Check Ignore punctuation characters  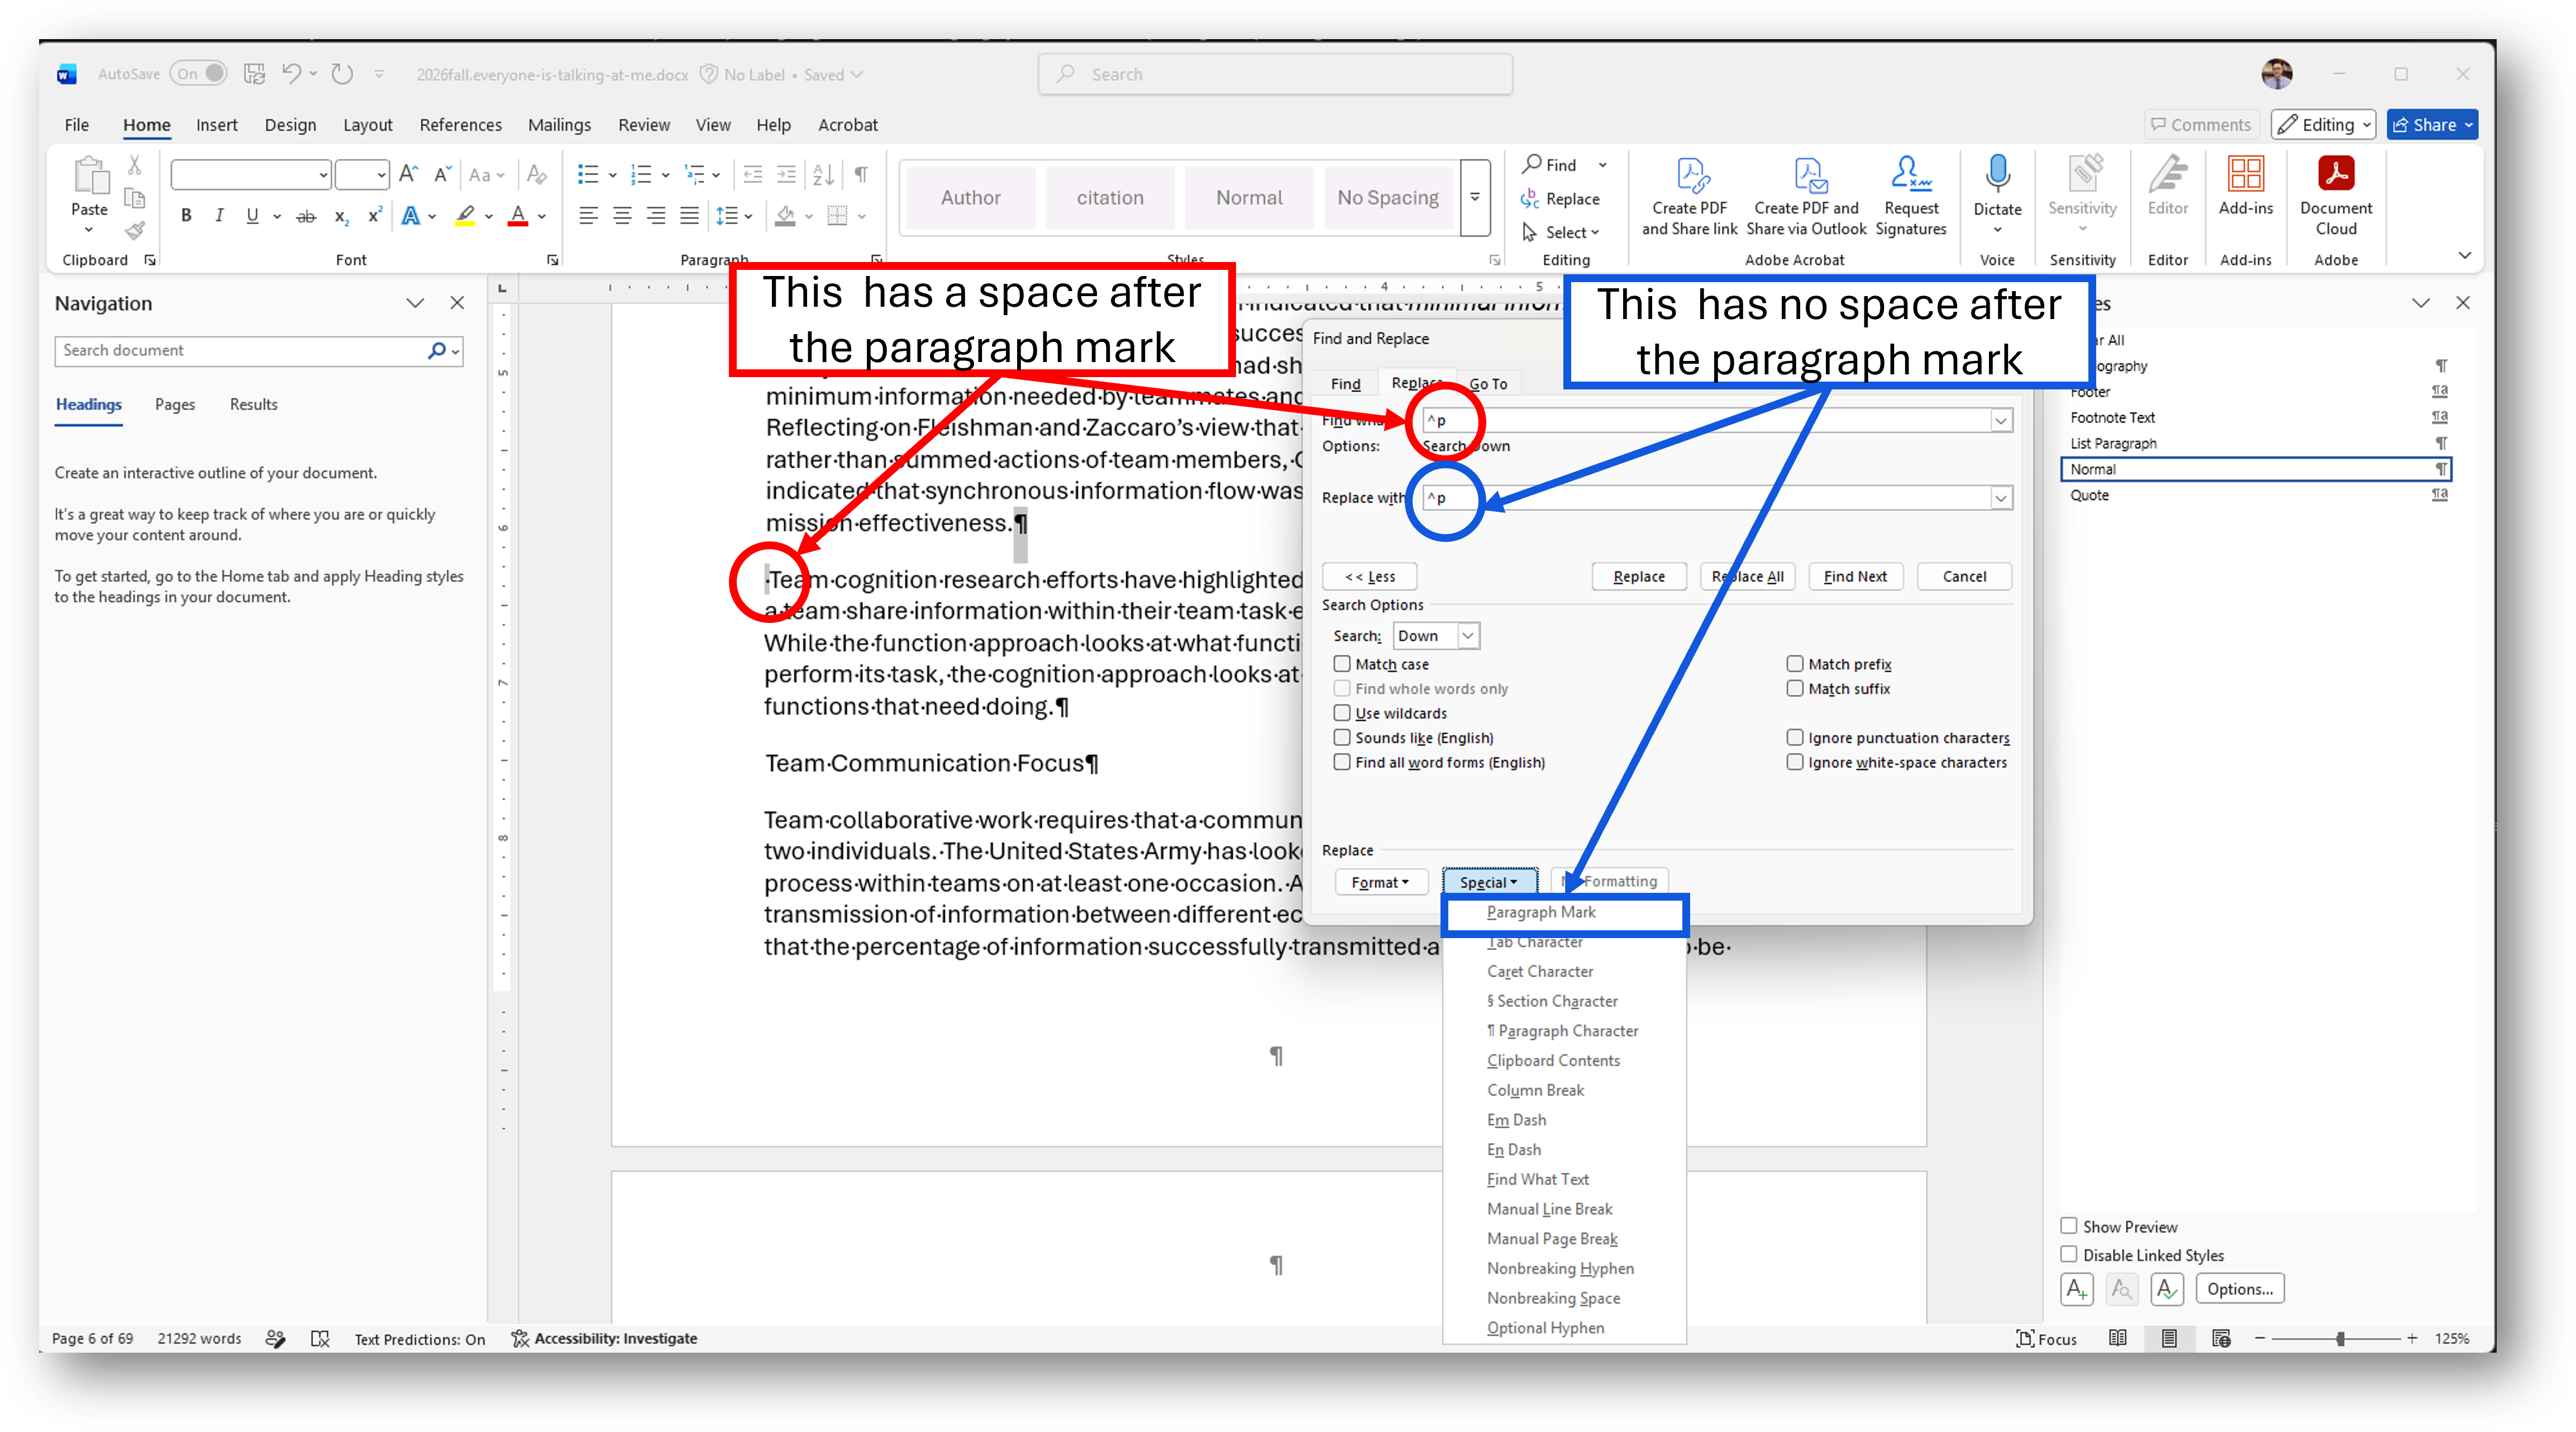point(1795,737)
